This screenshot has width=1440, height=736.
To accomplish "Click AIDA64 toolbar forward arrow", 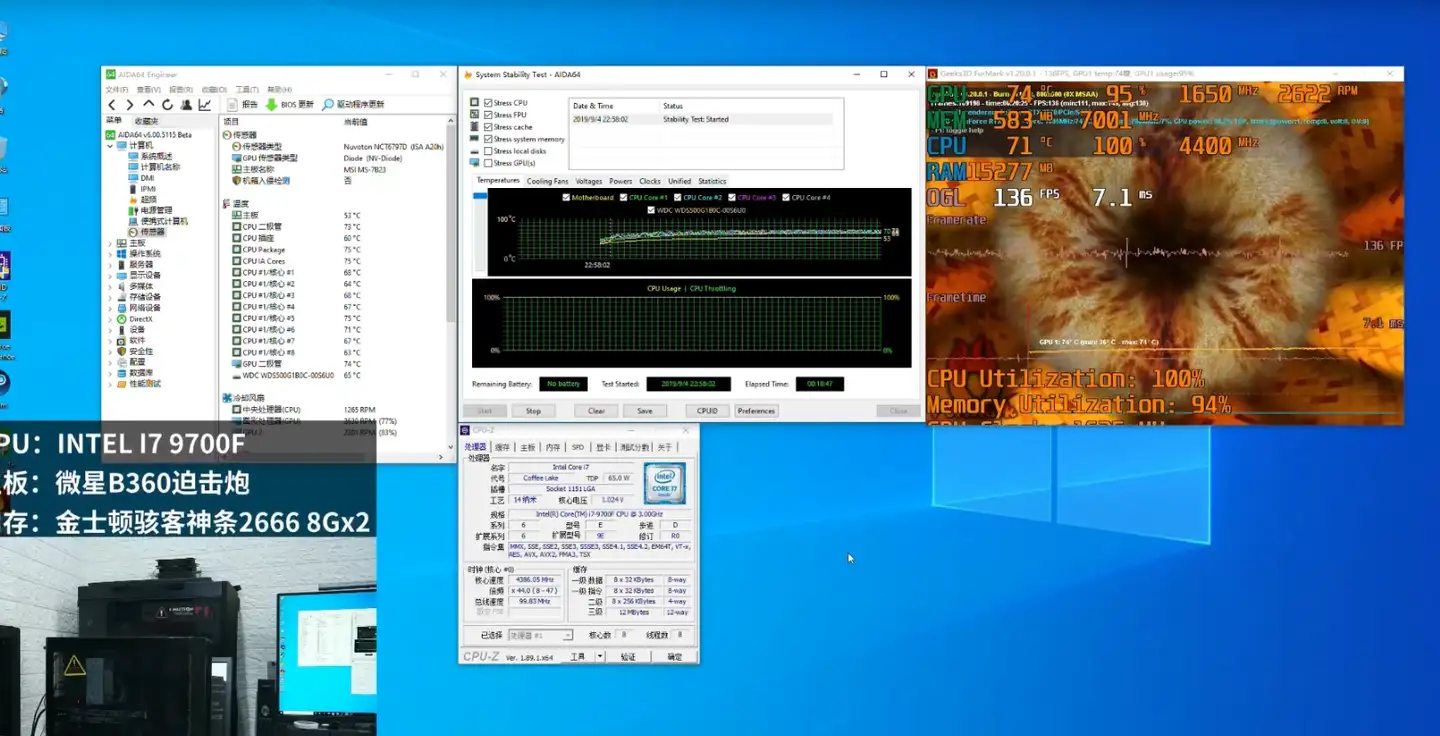I will click(x=130, y=104).
